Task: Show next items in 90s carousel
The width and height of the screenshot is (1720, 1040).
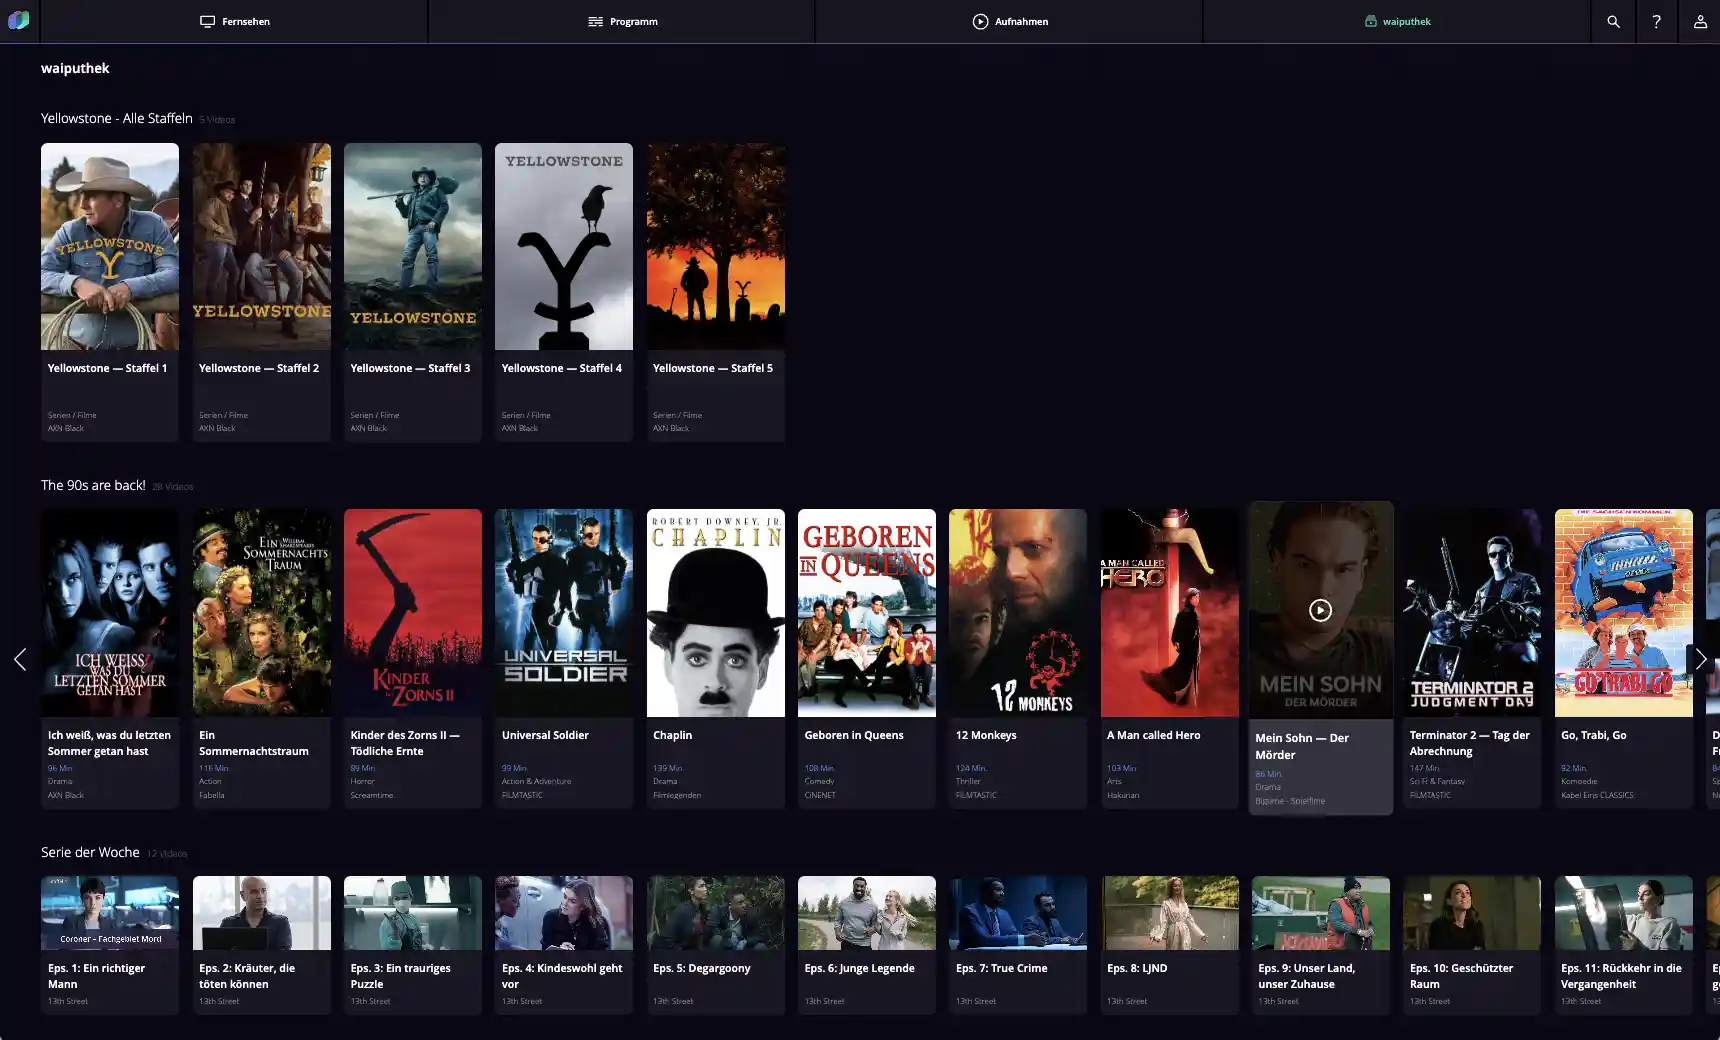Action: click(1700, 659)
